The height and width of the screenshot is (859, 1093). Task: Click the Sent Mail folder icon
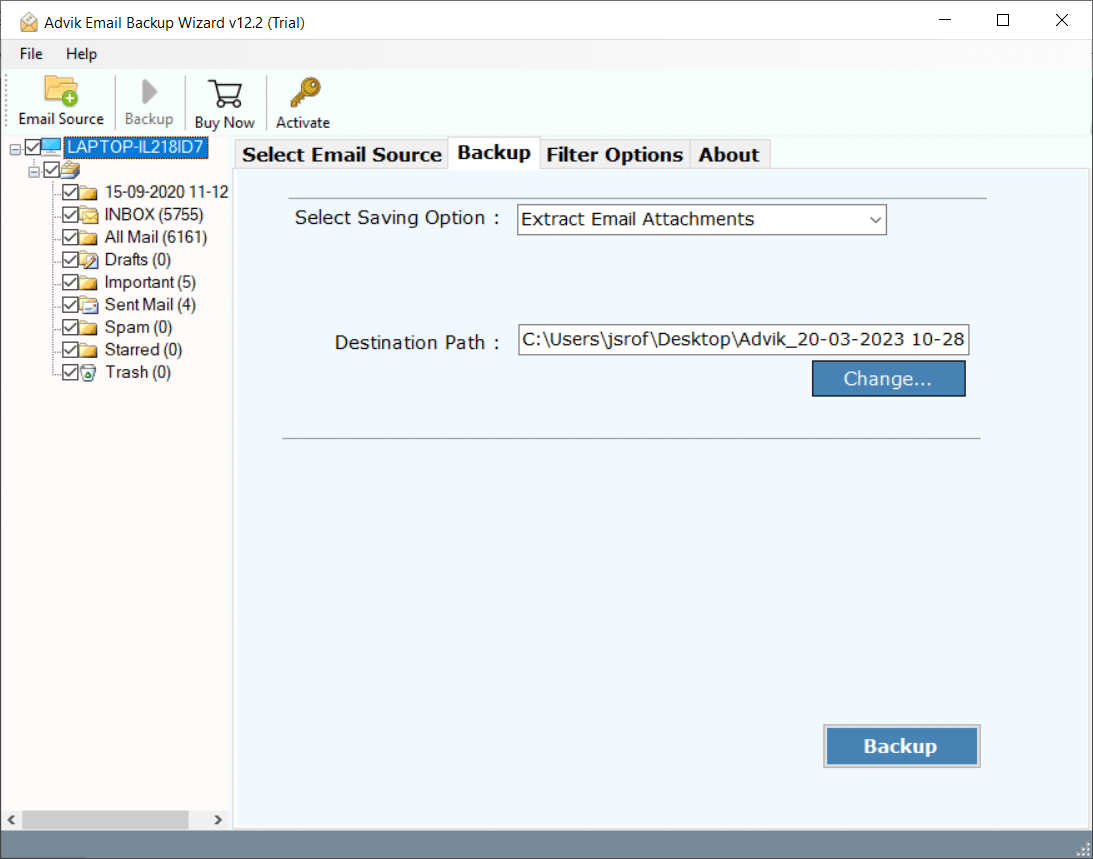coord(88,305)
